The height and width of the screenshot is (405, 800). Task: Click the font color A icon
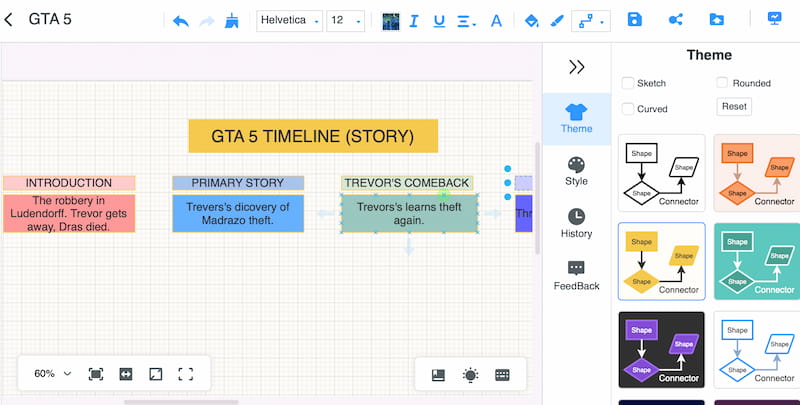click(x=496, y=21)
